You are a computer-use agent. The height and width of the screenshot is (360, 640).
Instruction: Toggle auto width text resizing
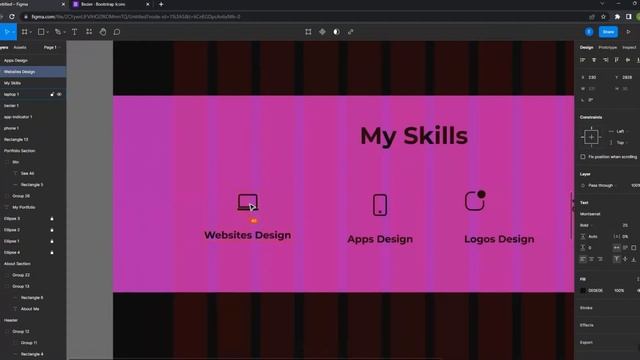coord(617,248)
